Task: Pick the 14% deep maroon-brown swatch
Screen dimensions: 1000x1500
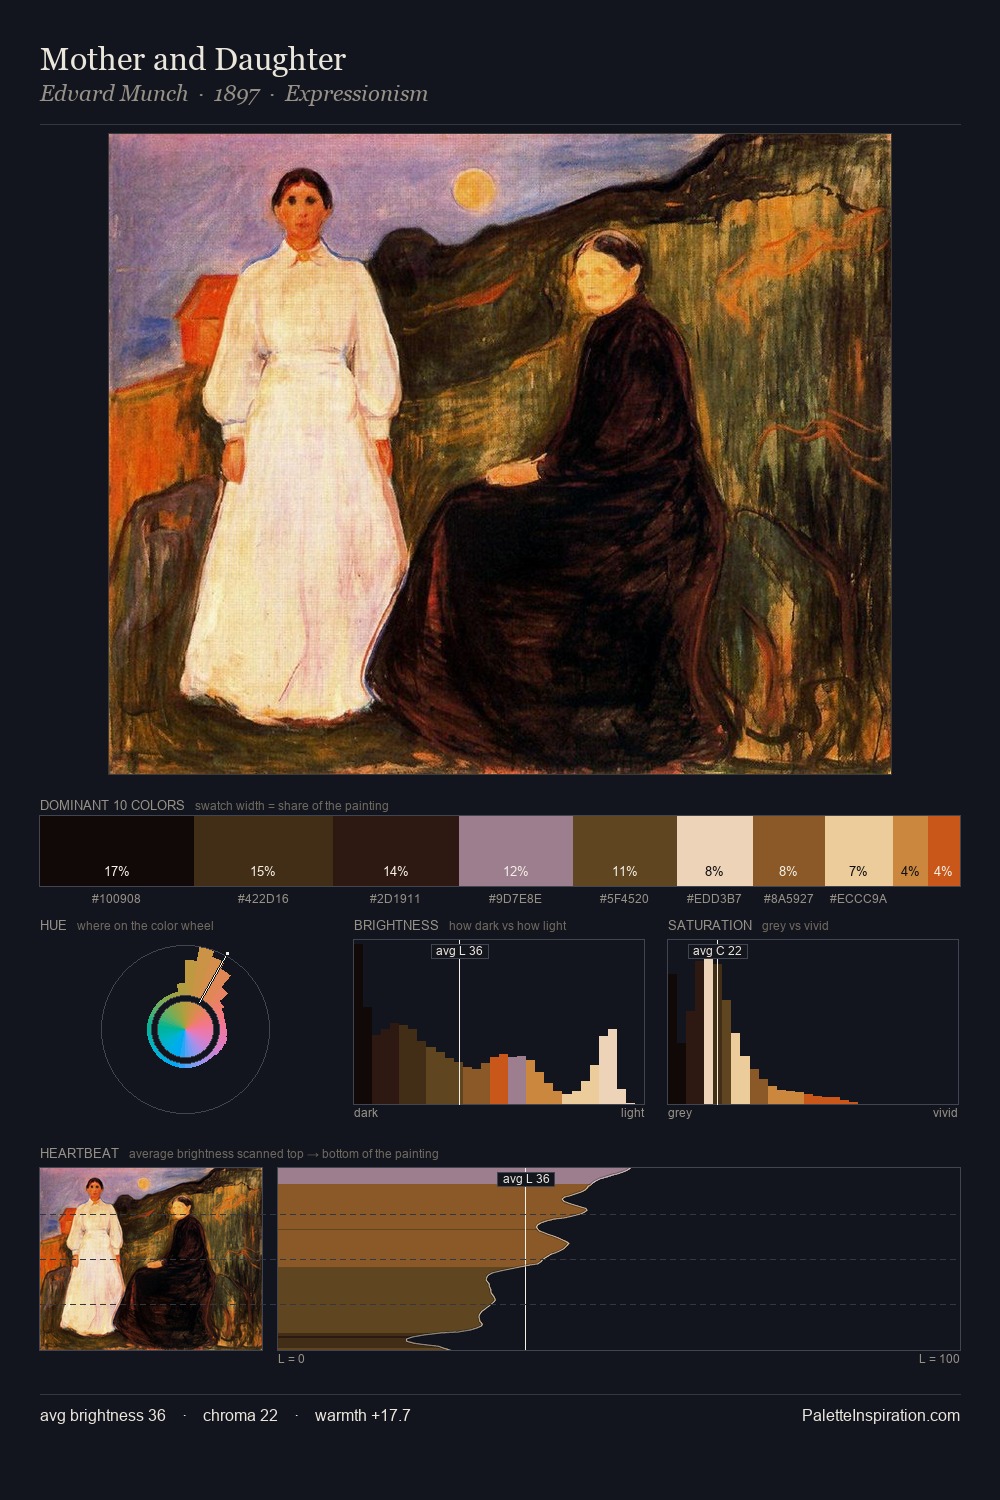Action: (396, 851)
